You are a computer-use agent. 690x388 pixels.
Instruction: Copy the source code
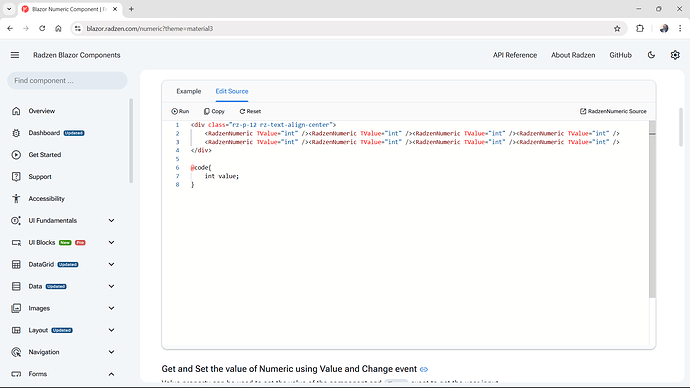pyautogui.click(x=214, y=111)
